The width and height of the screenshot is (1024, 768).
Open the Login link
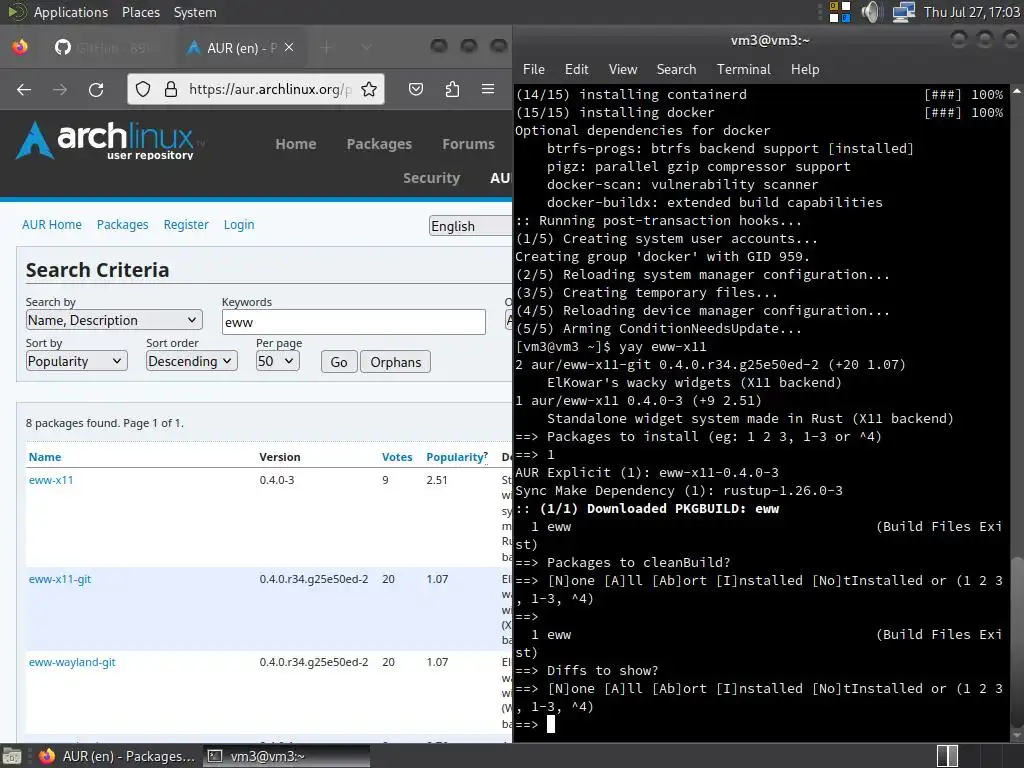(x=239, y=225)
